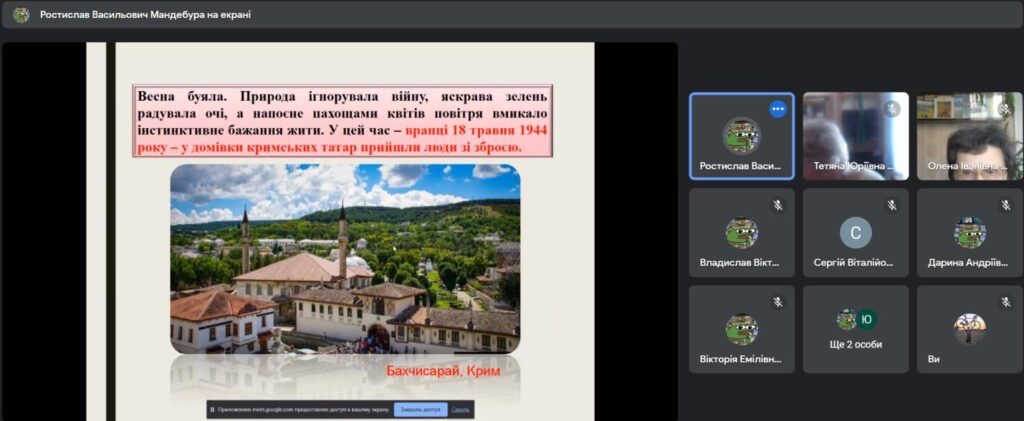Select your own avatar in Ви tile
The image size is (1024, 421).
pos(969,327)
